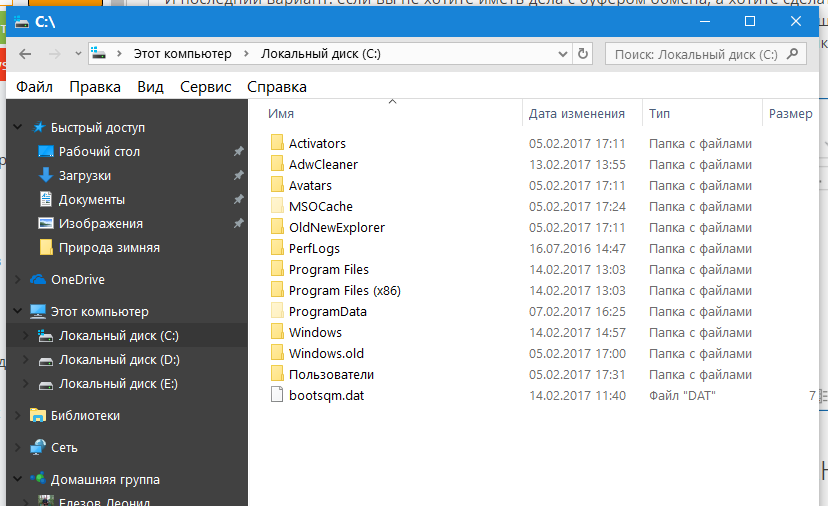828x506 pixels.
Task: Sort by the Размер column header
Action: (791, 114)
